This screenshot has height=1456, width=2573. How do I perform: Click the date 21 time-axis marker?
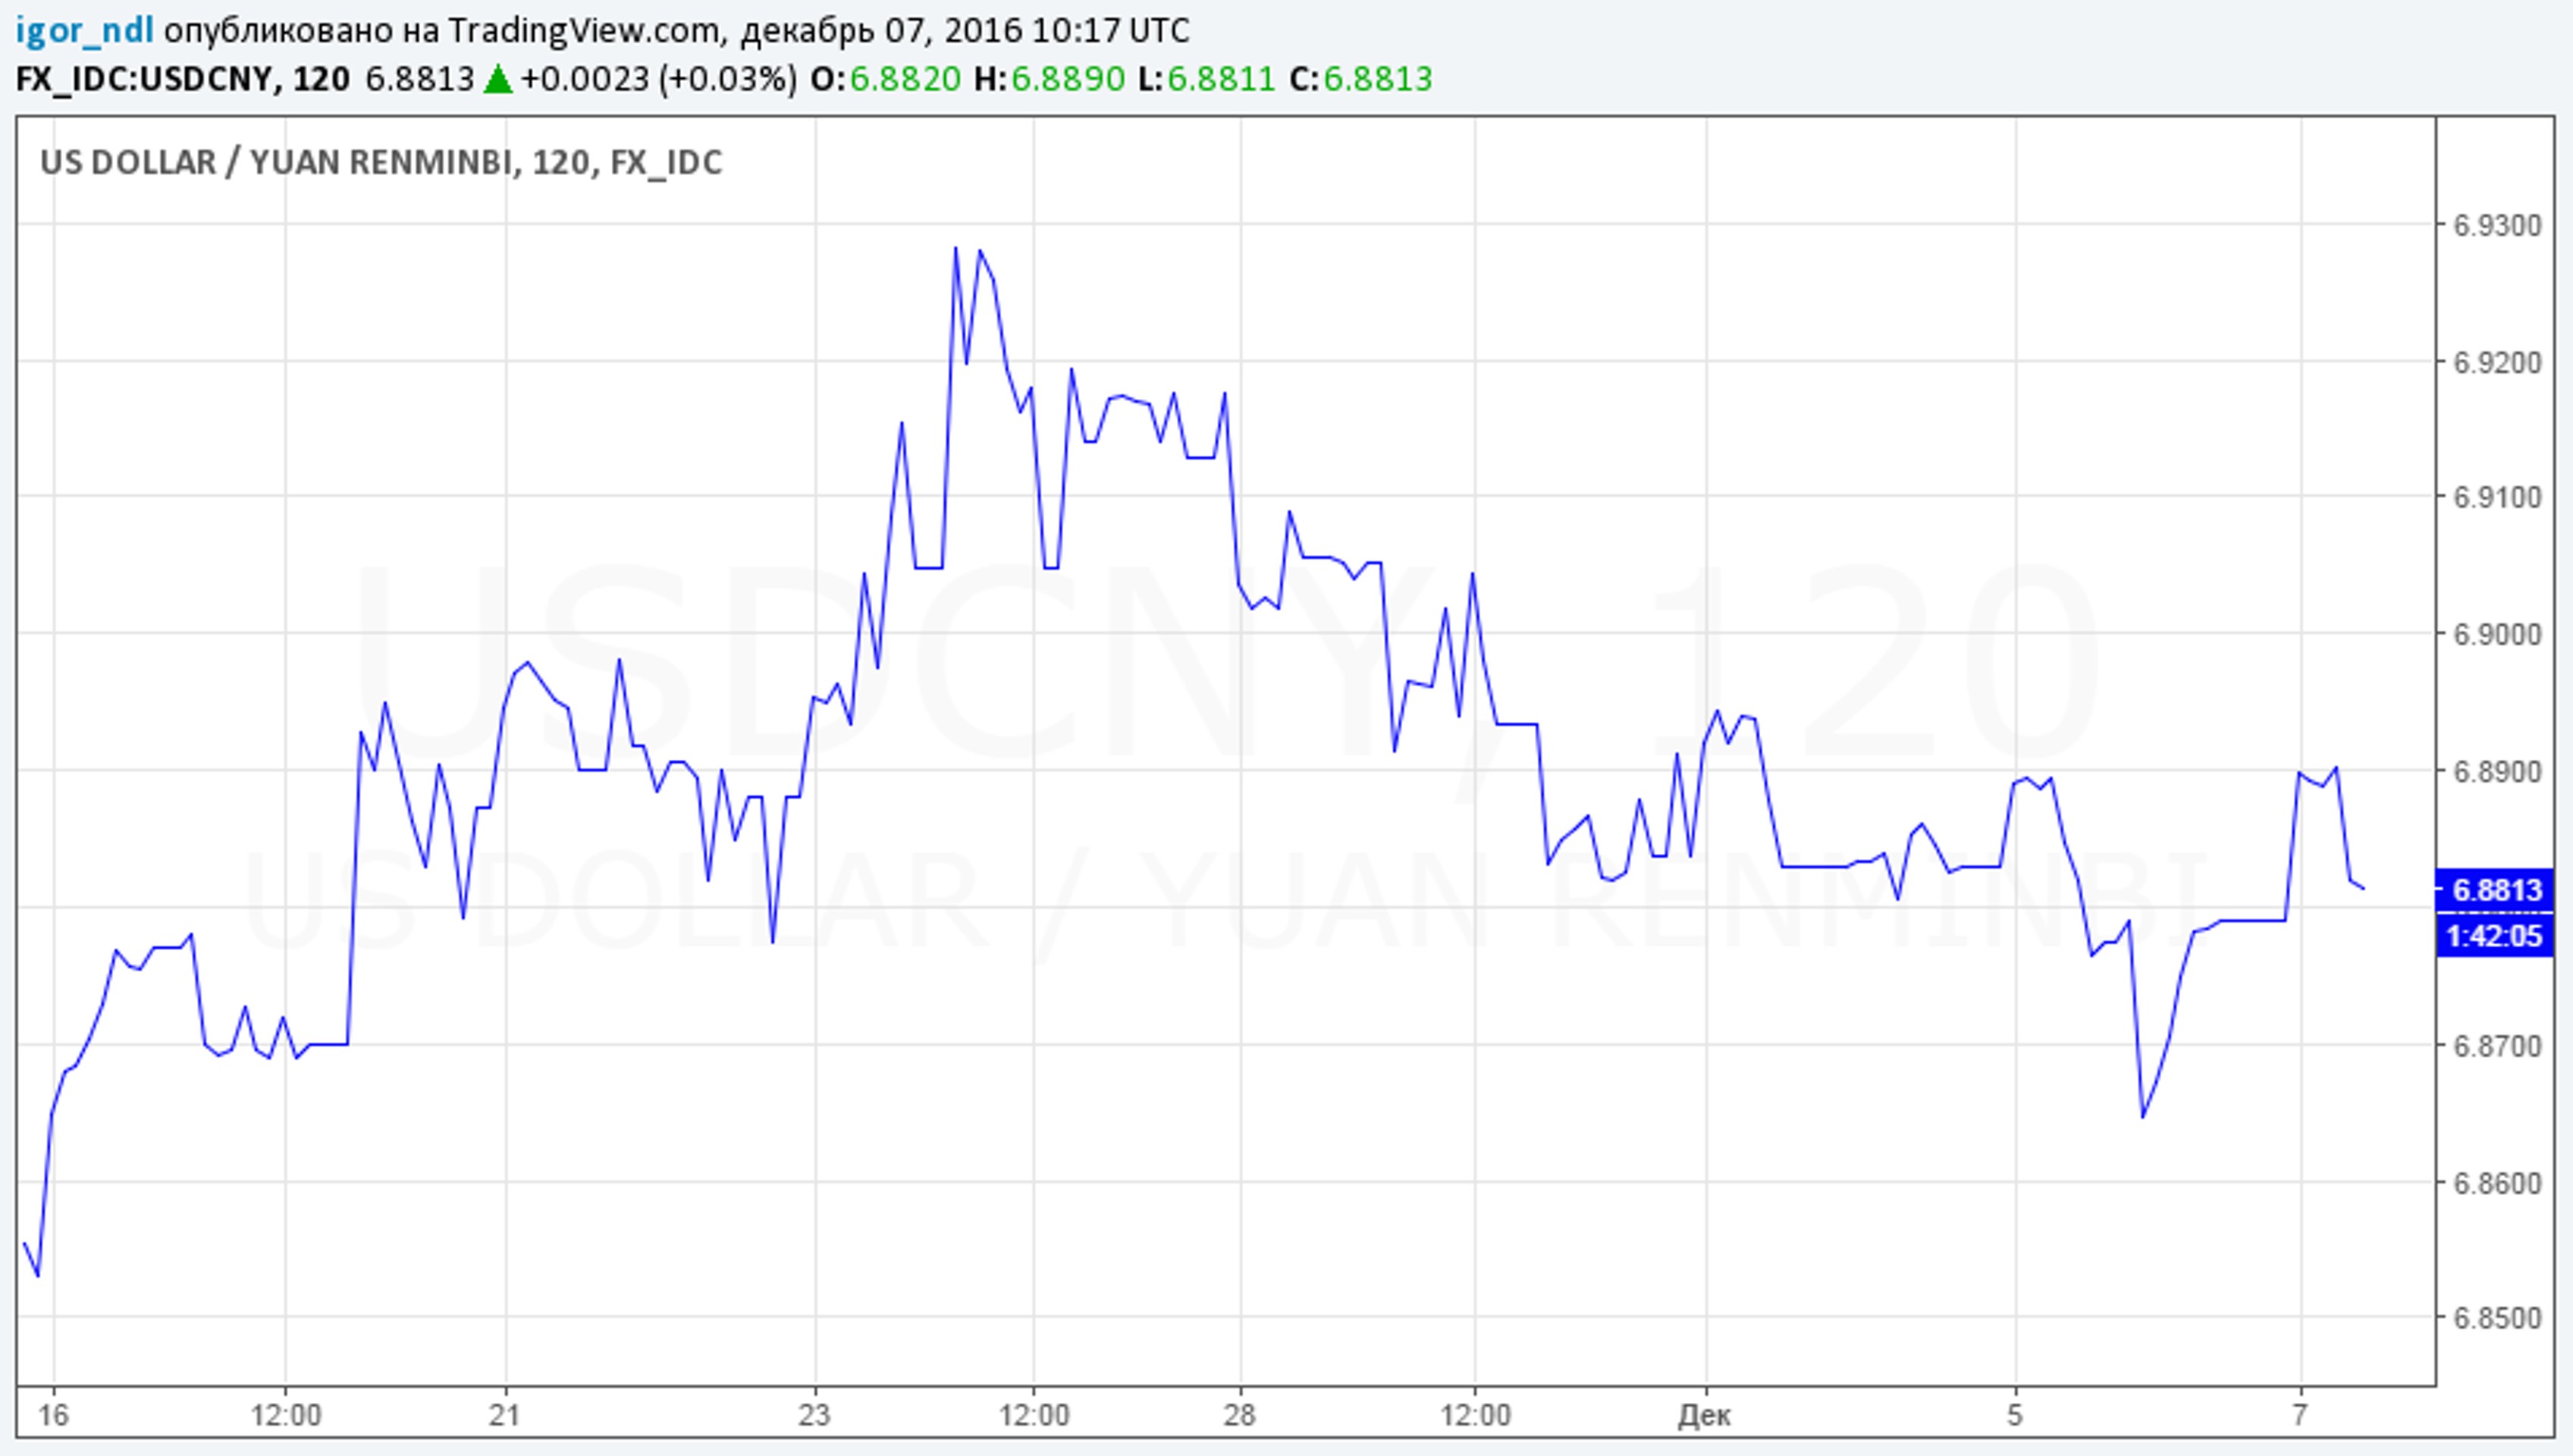coord(505,1416)
